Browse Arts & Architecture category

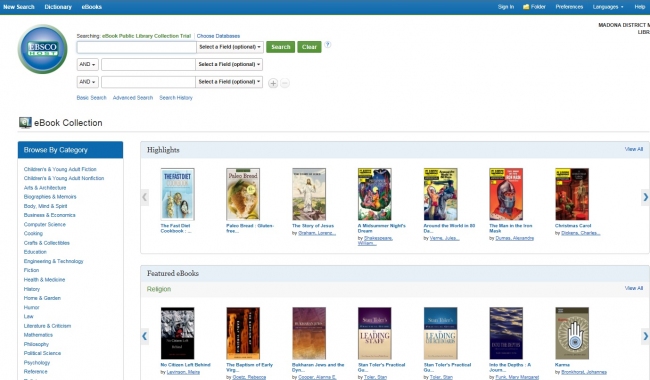tap(45, 188)
